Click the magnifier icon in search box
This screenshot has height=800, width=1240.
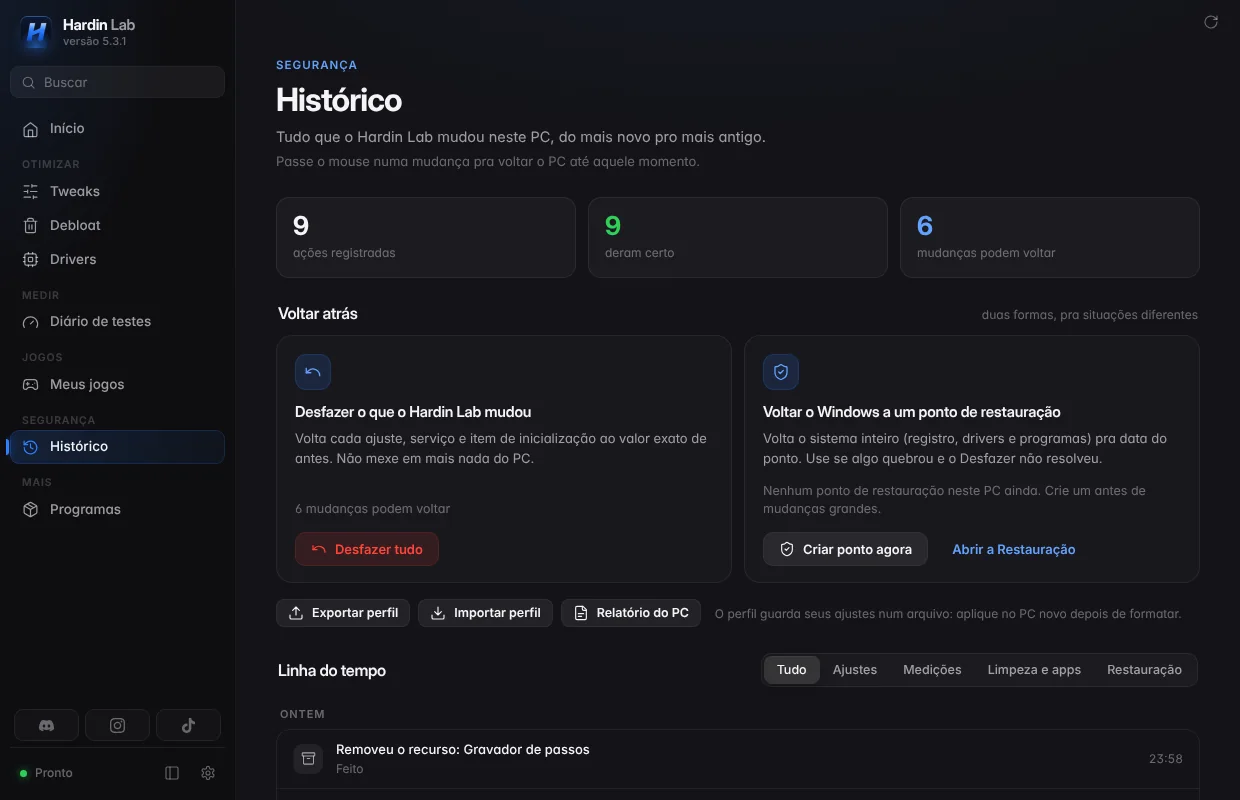click(28, 82)
